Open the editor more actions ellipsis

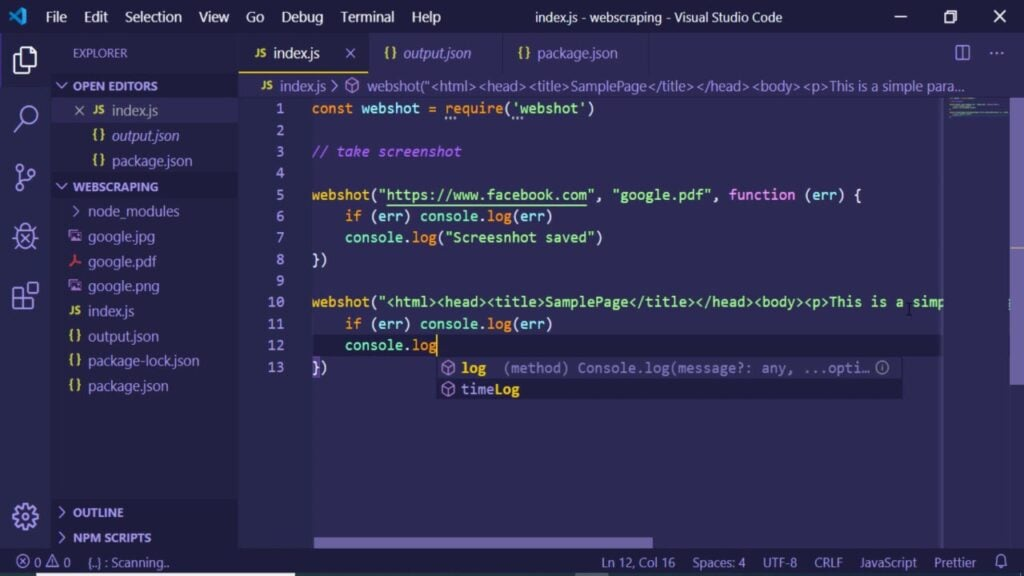tap(996, 52)
